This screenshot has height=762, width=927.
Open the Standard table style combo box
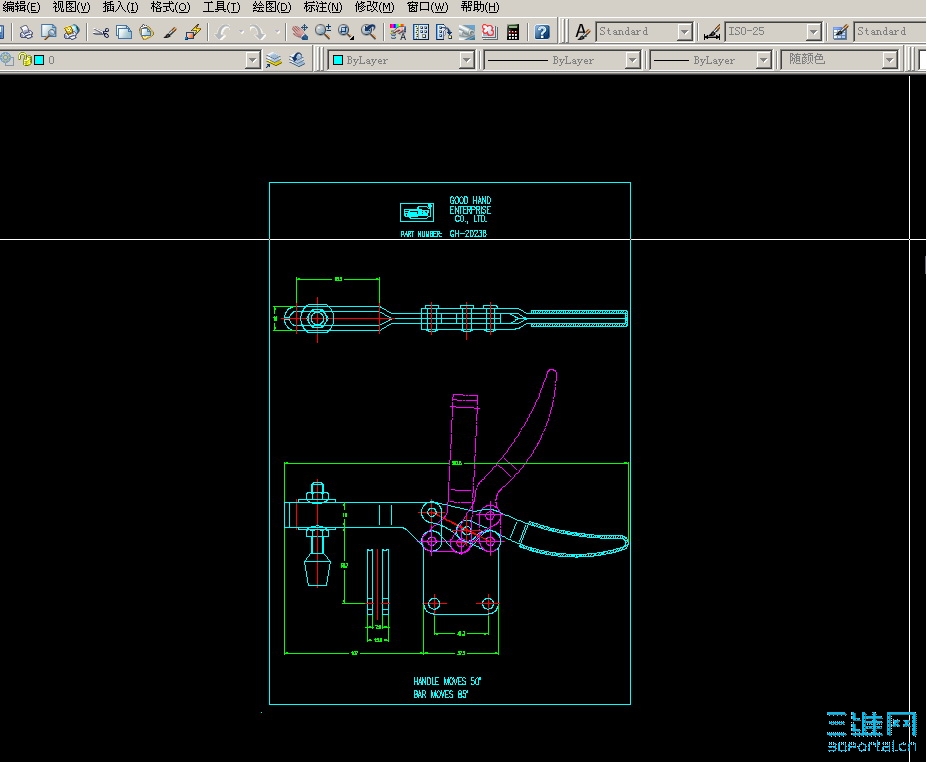tap(890, 32)
